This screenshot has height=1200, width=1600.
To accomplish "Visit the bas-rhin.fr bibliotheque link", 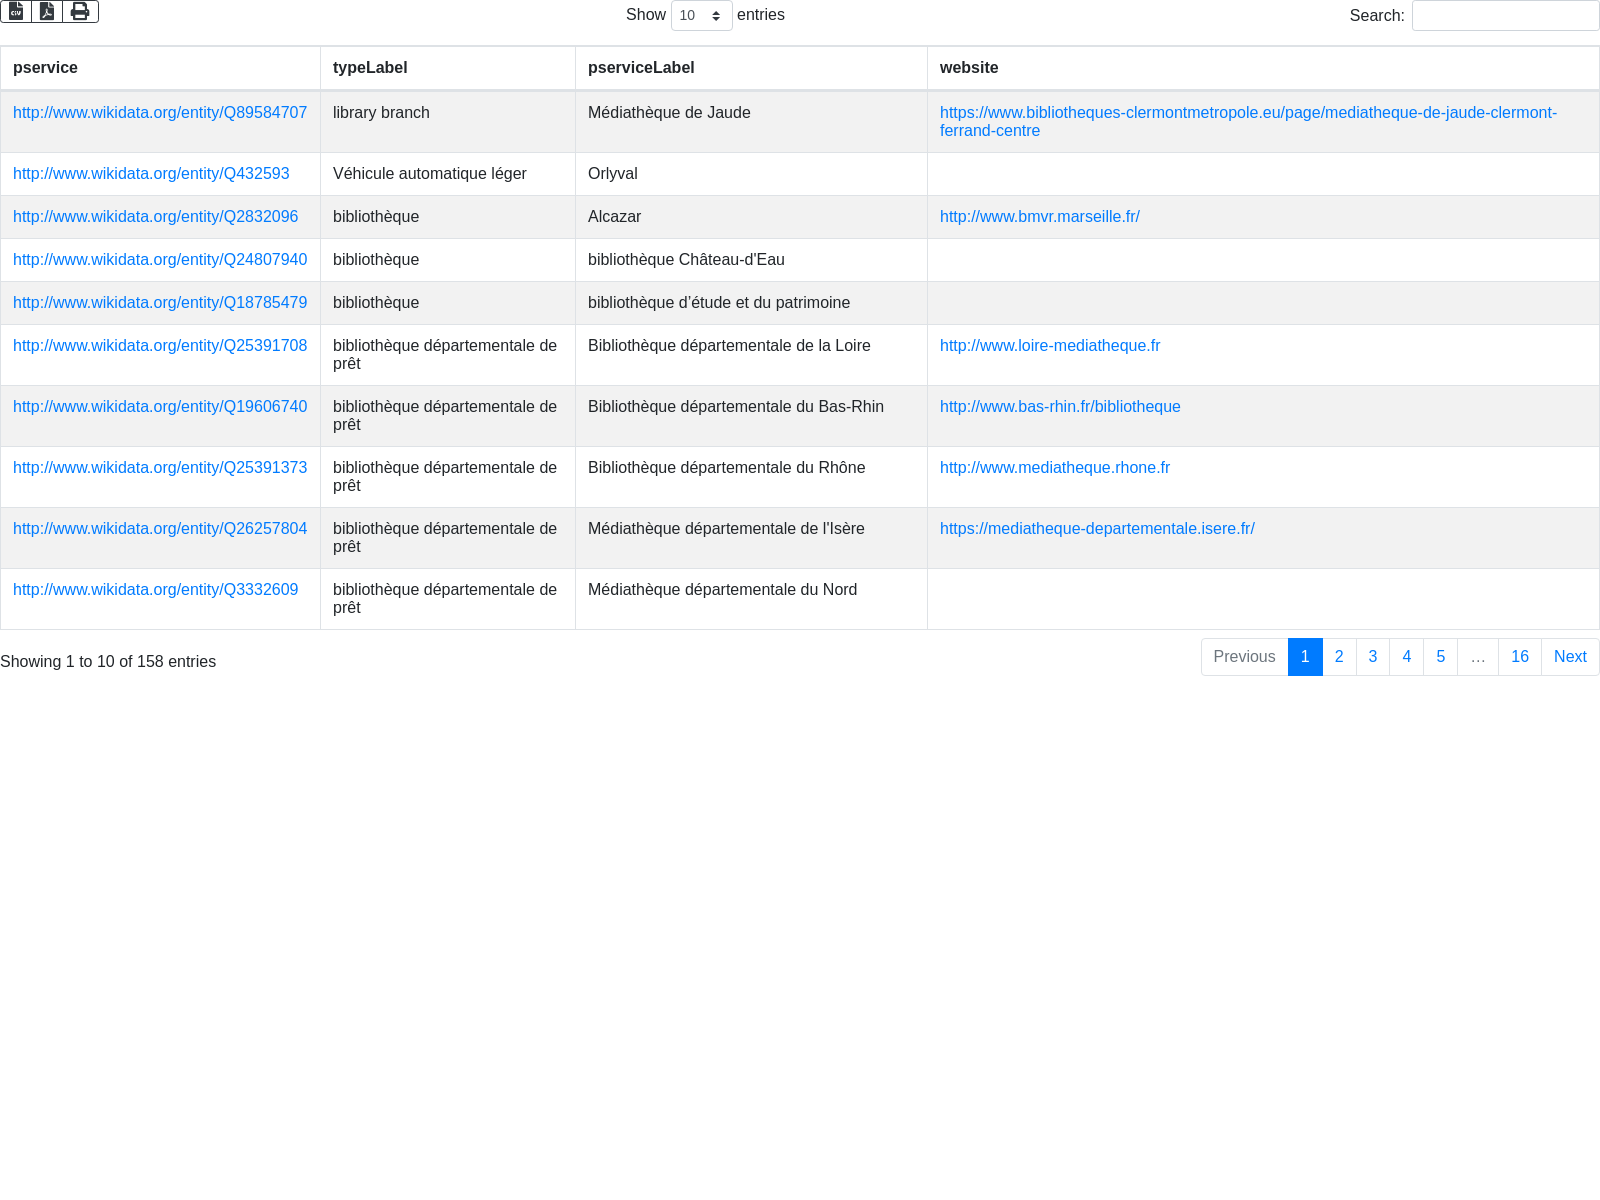I will pyautogui.click(x=1060, y=407).
